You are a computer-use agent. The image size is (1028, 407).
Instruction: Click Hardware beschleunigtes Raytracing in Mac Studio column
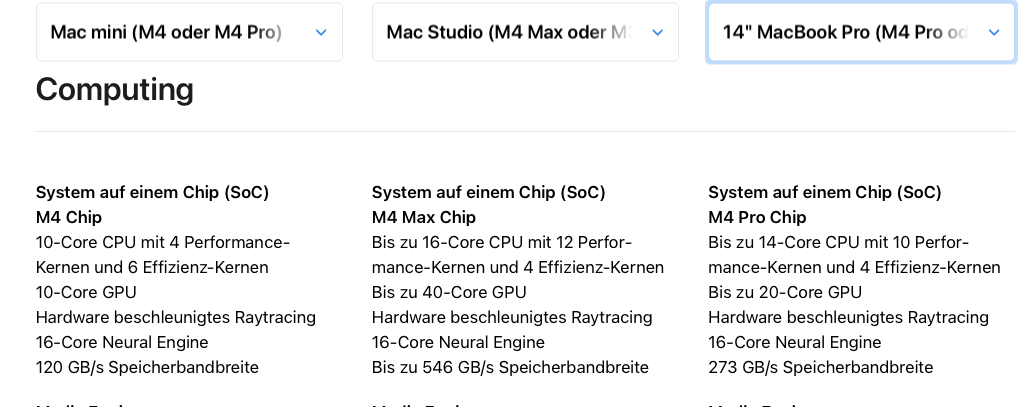pyautogui.click(x=512, y=317)
